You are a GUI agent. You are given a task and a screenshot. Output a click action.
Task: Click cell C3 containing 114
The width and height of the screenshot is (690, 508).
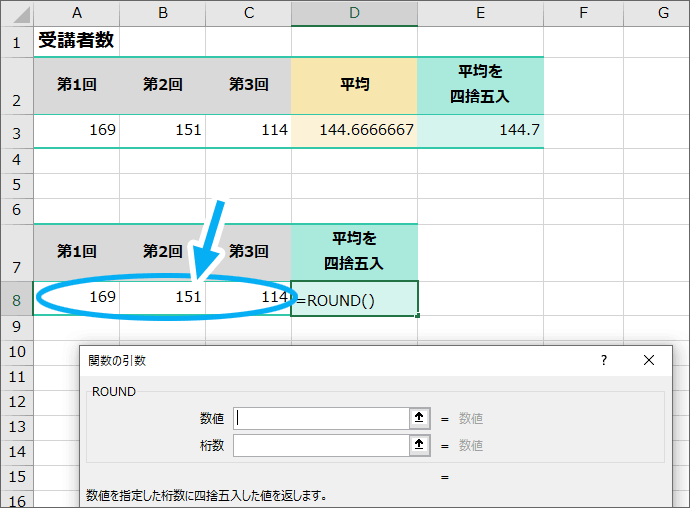coord(249,131)
